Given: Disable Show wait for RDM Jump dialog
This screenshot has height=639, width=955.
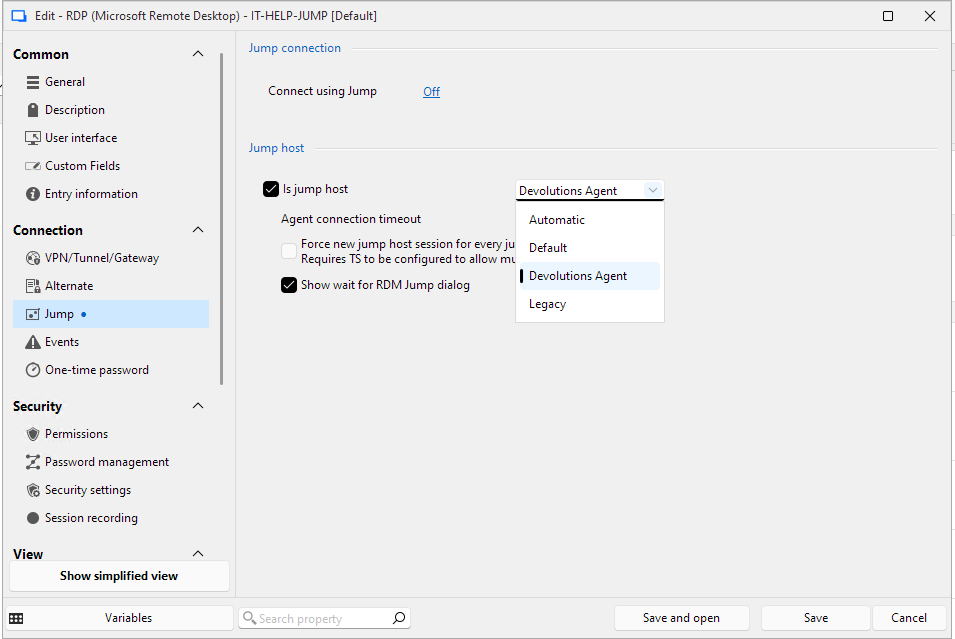Looking at the screenshot, I should tap(289, 284).
